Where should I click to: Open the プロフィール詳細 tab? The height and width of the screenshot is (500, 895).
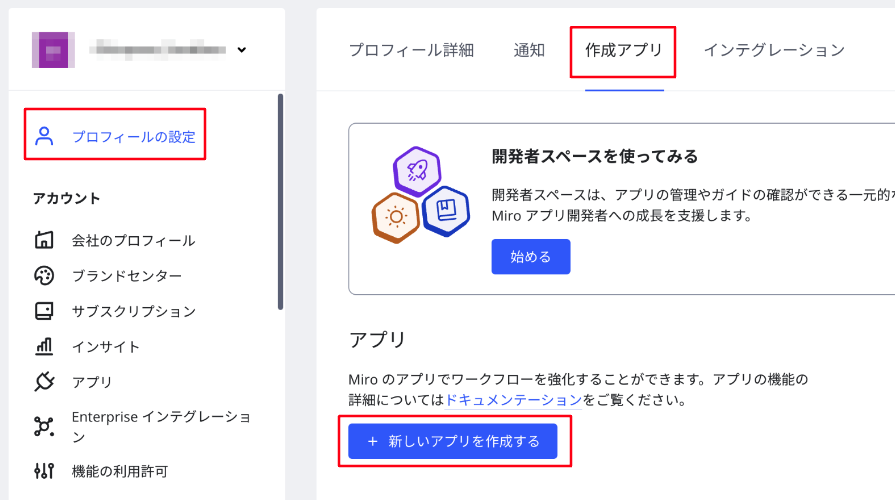(x=412, y=50)
